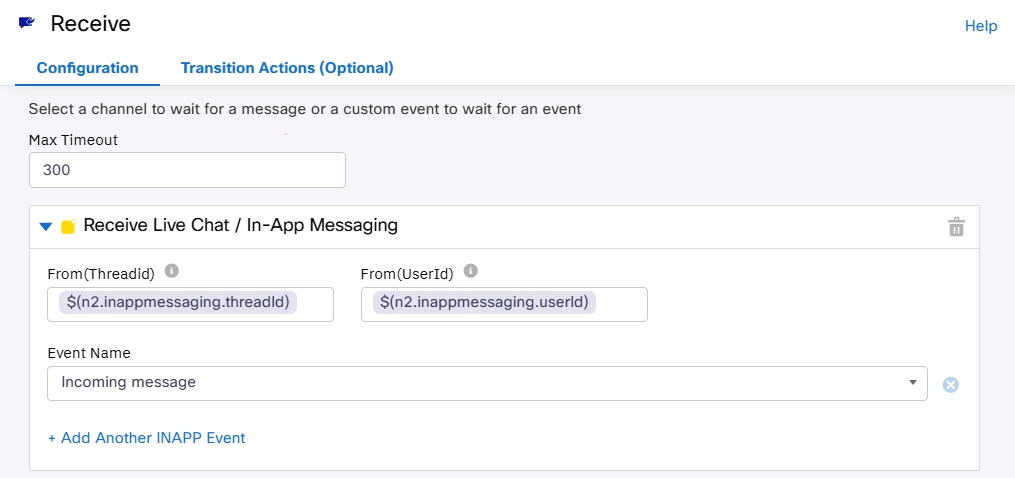Click the Receive Live Chat section title
This screenshot has width=1015, height=478.
[x=240, y=226]
